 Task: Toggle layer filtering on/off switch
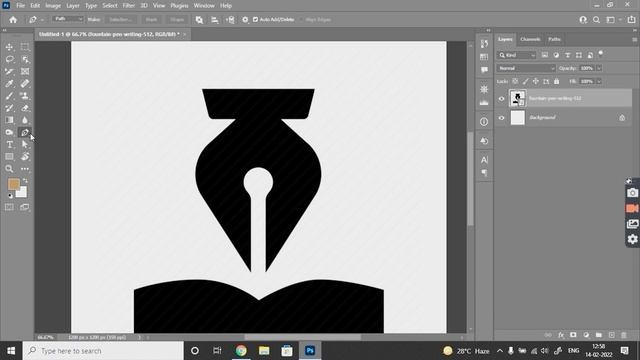pyautogui.click(x=601, y=53)
